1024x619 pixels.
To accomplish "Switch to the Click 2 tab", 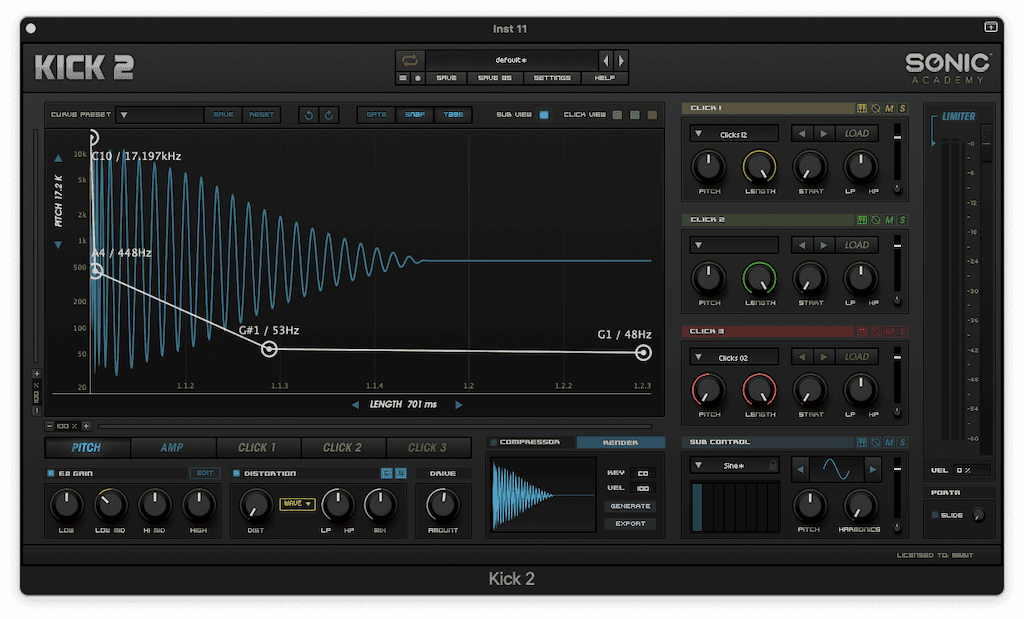I will [x=342, y=448].
